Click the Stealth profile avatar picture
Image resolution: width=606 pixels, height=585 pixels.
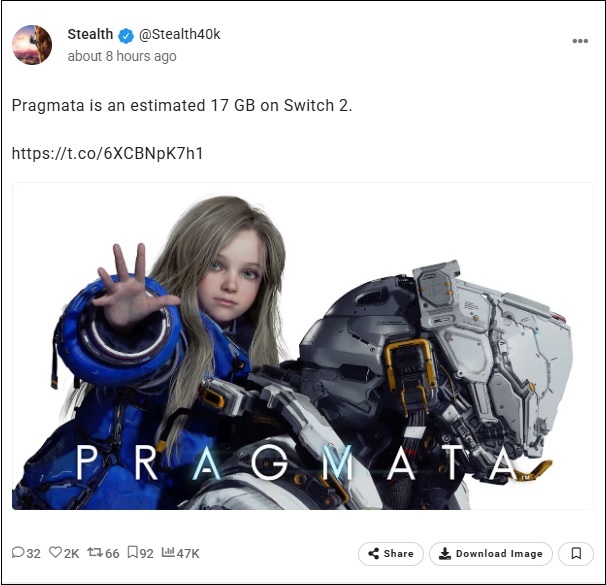[32, 45]
